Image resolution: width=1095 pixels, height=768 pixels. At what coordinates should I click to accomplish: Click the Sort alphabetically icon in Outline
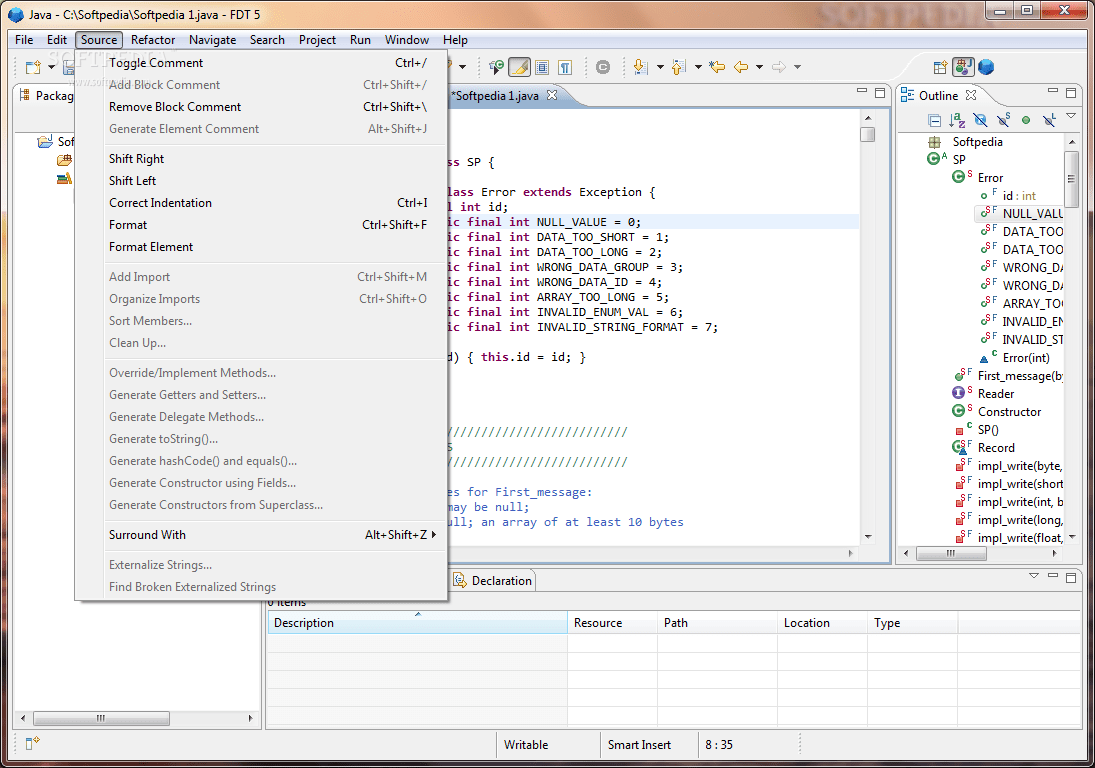pyautogui.click(x=957, y=120)
